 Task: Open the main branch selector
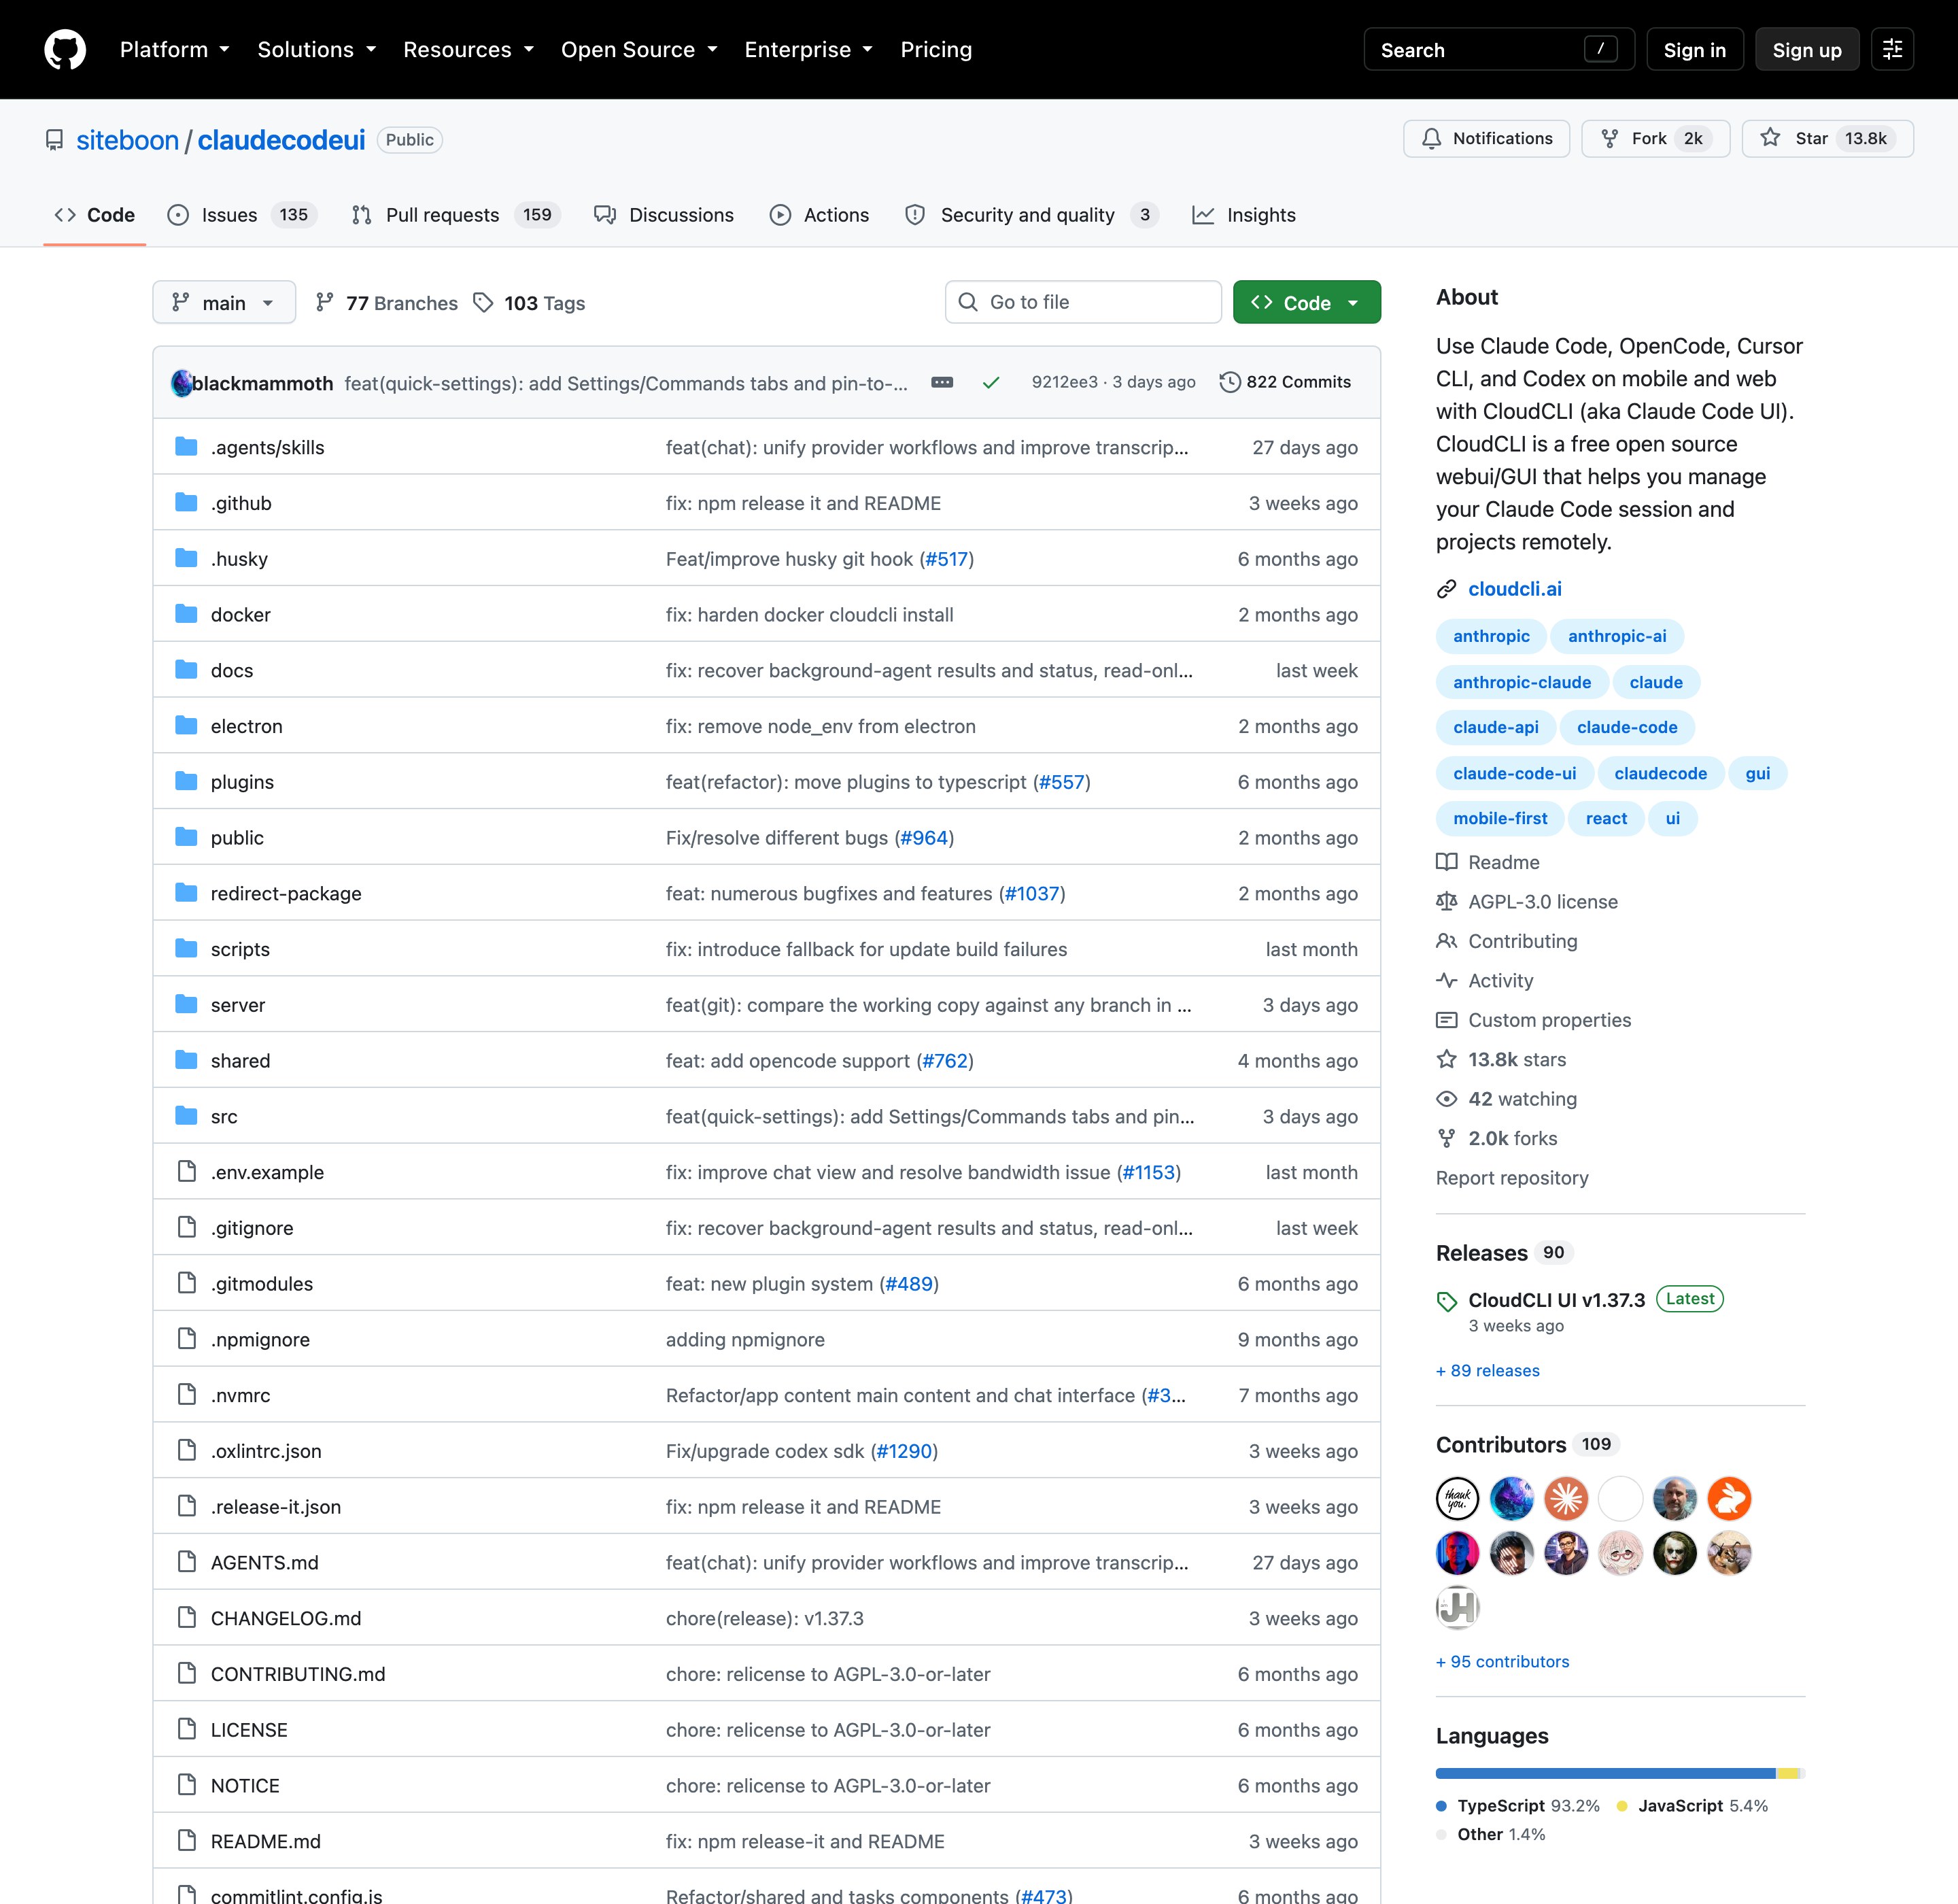coord(224,302)
